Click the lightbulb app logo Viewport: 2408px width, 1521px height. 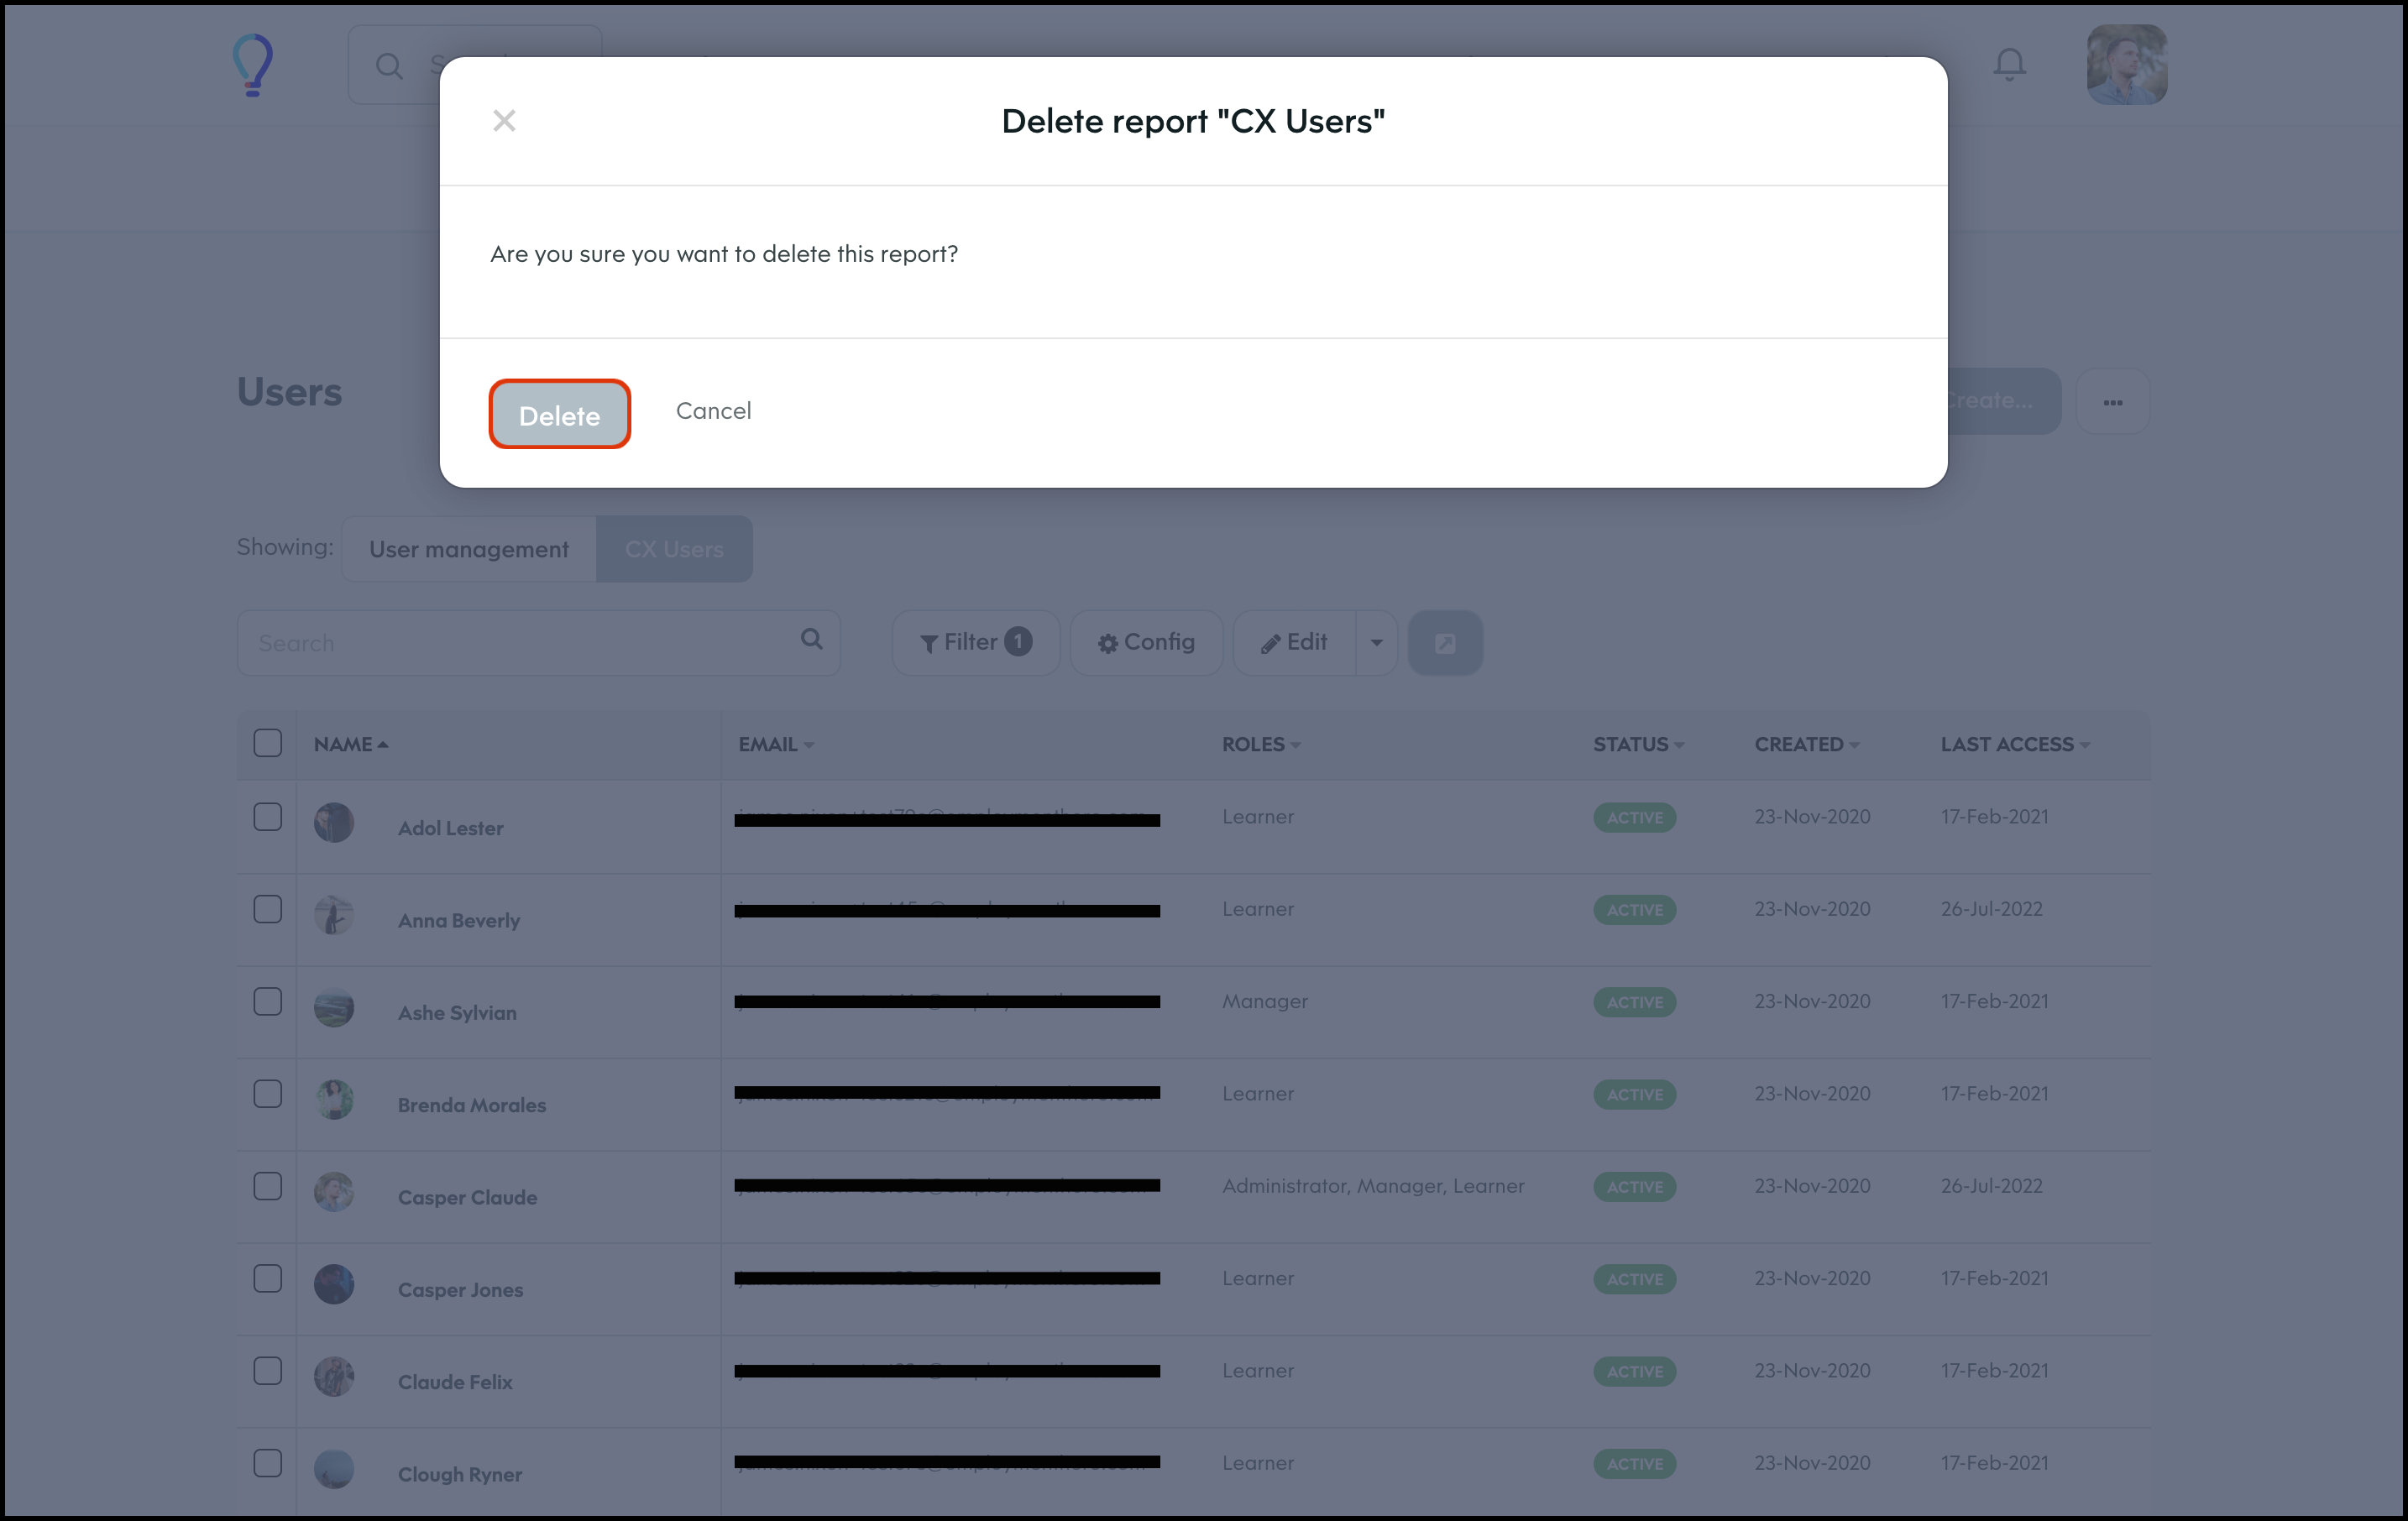pyautogui.click(x=253, y=65)
